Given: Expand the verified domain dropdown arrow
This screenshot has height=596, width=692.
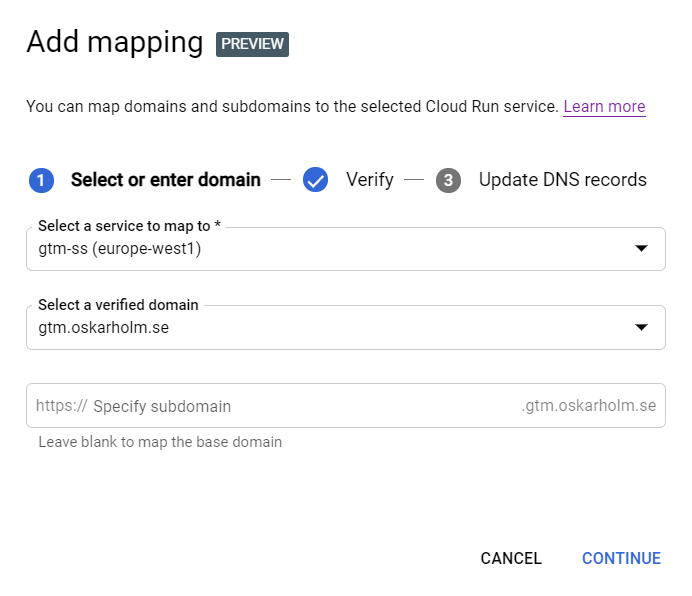Looking at the screenshot, I should coord(642,327).
